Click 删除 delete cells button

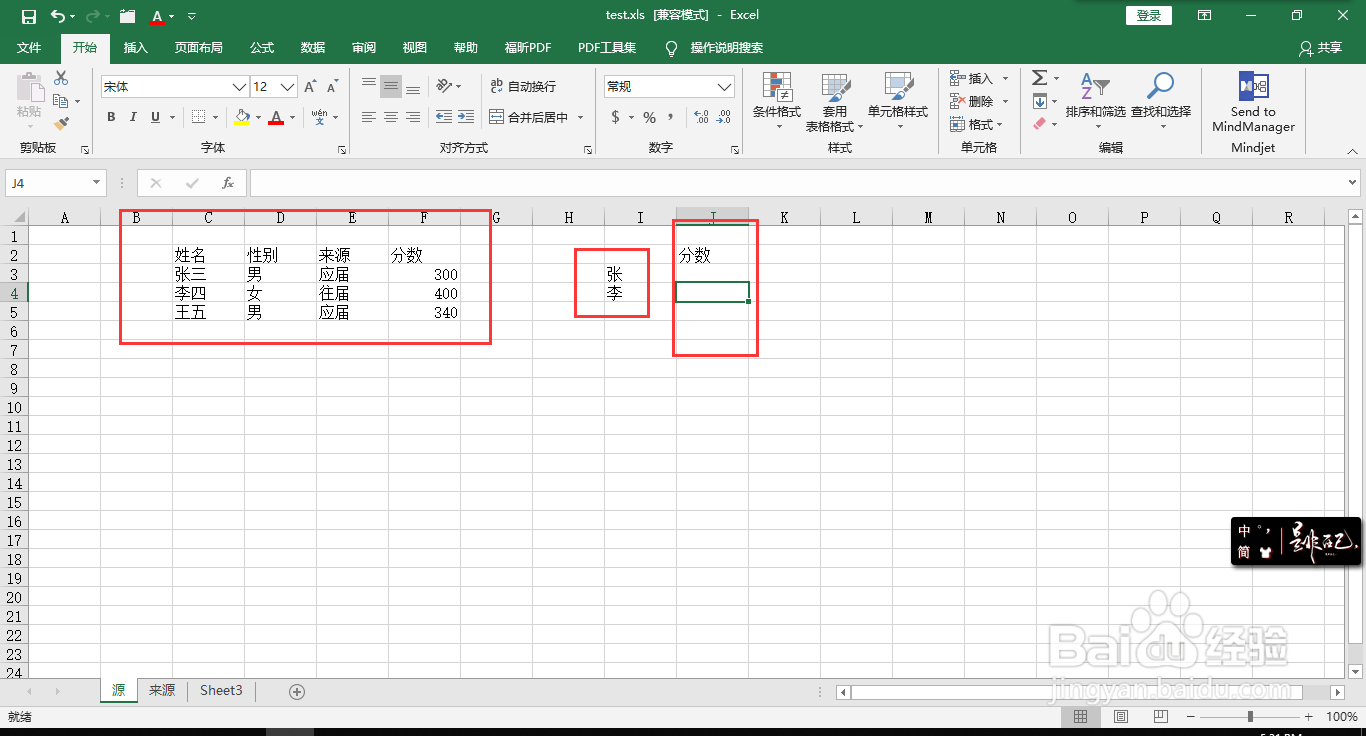coord(971,101)
